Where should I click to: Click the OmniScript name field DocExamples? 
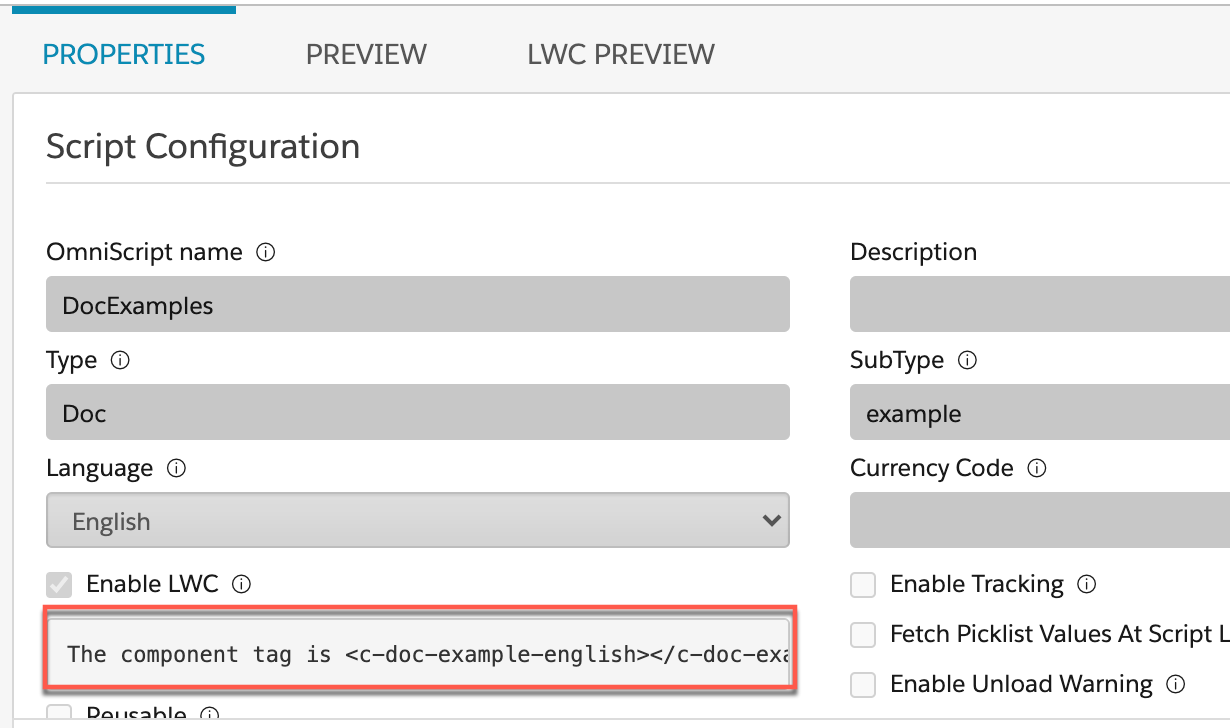tap(418, 305)
